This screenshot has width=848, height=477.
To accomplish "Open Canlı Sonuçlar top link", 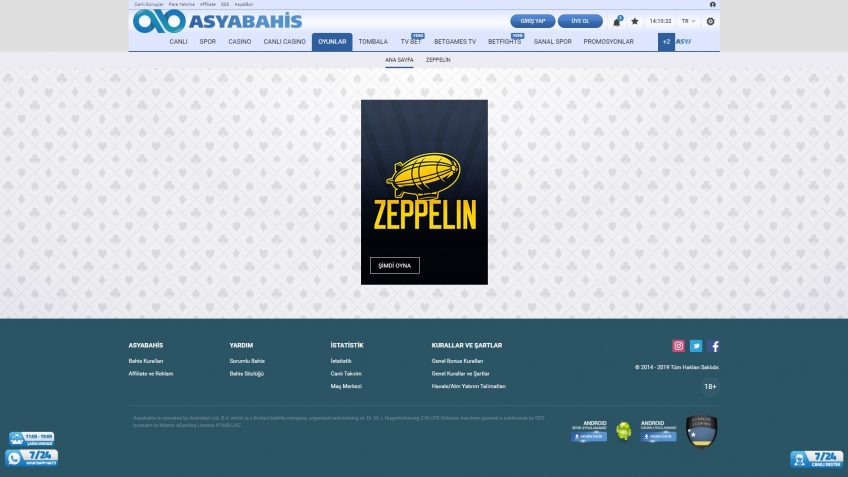I will (149, 4).
